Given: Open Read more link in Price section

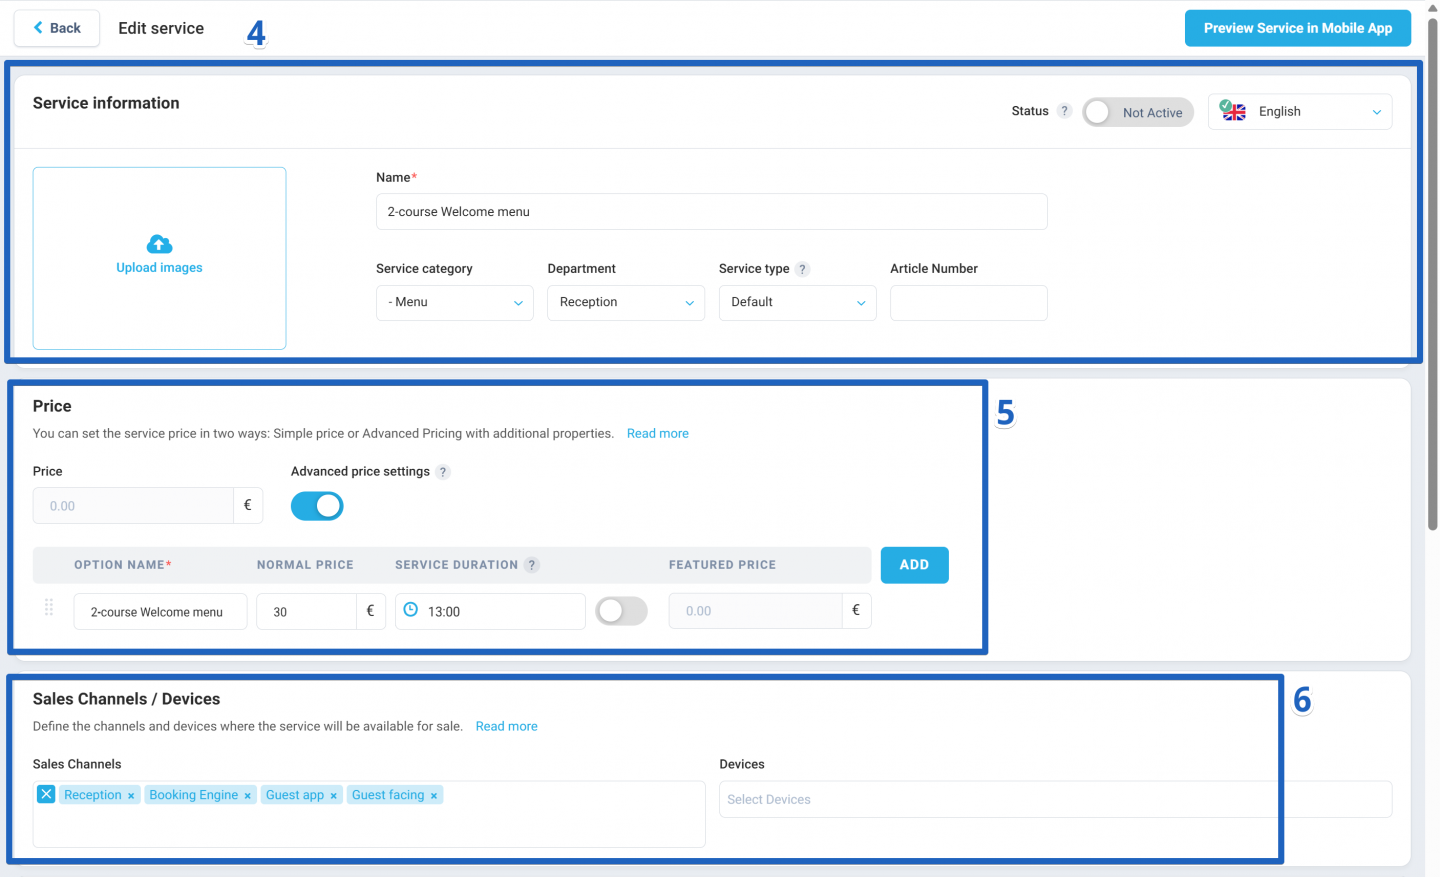Looking at the screenshot, I should point(657,434).
